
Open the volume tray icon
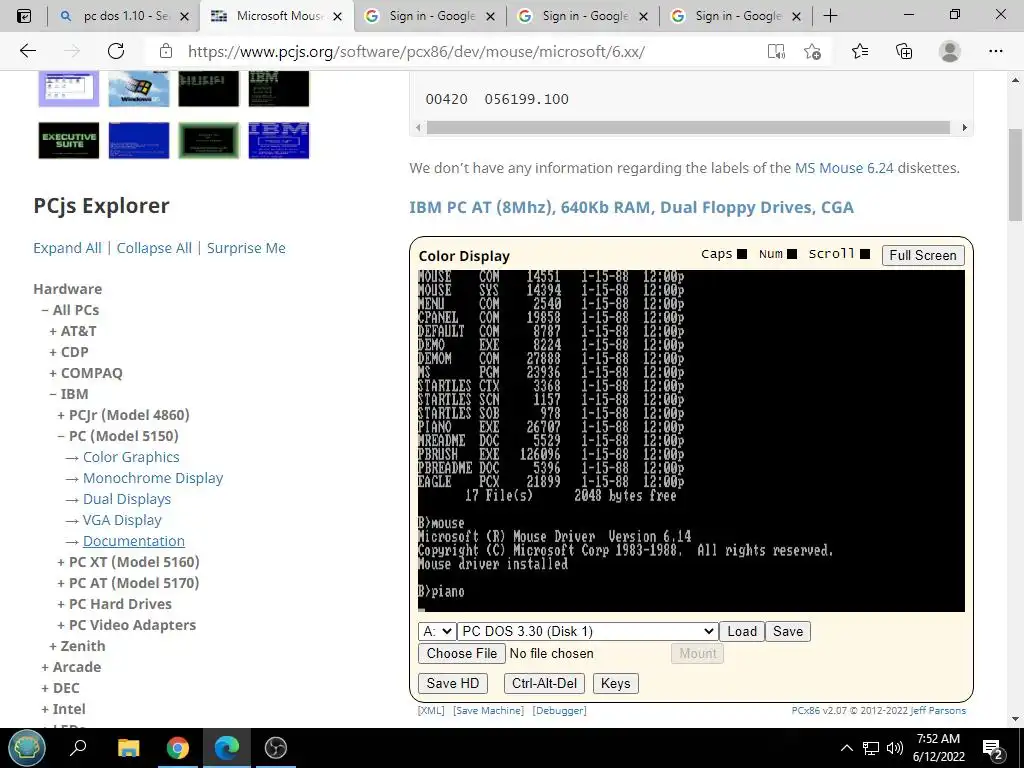click(x=895, y=748)
